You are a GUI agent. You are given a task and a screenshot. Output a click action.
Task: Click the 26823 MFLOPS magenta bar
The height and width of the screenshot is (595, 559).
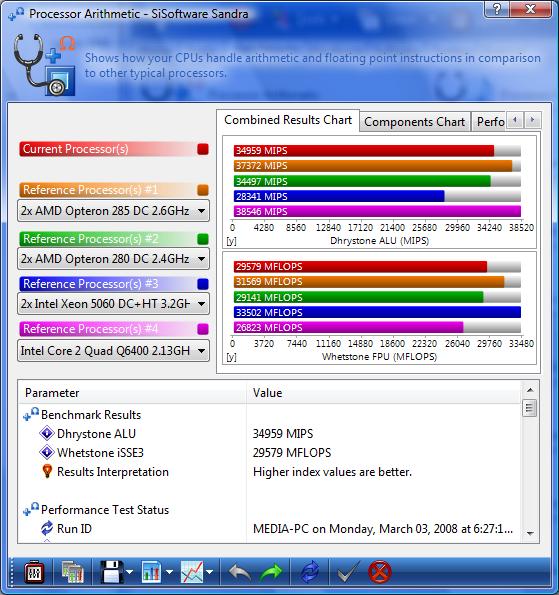point(348,327)
